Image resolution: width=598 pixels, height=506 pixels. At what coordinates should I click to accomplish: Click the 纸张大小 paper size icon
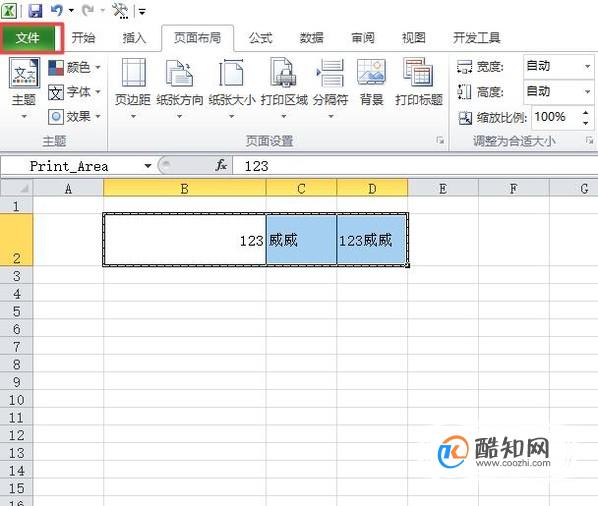click(x=231, y=72)
